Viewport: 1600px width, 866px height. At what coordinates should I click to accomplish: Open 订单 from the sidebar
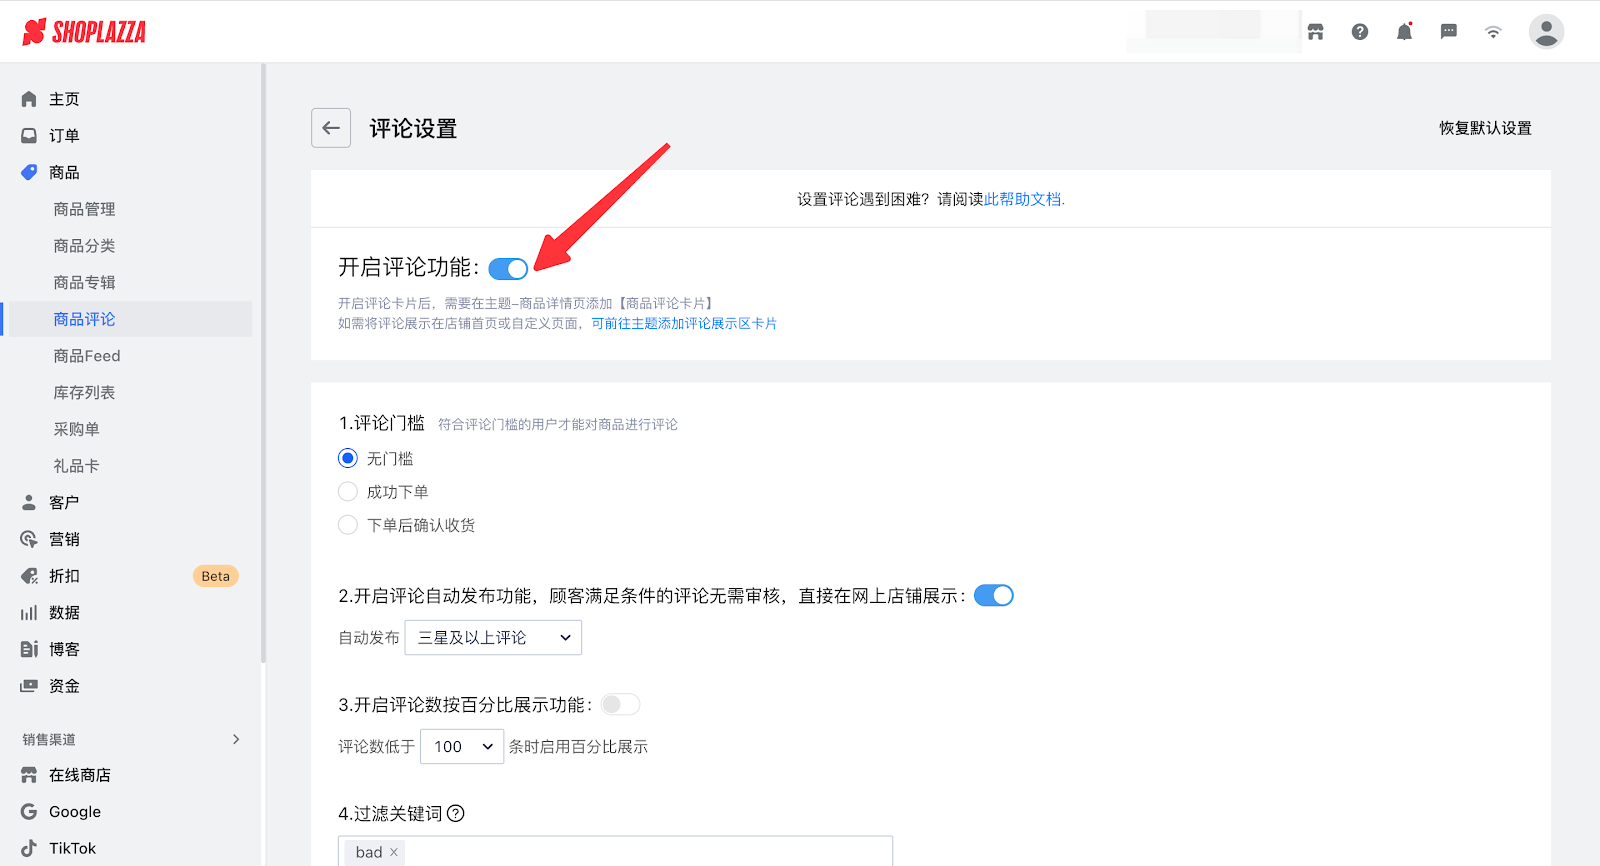[x=64, y=136]
